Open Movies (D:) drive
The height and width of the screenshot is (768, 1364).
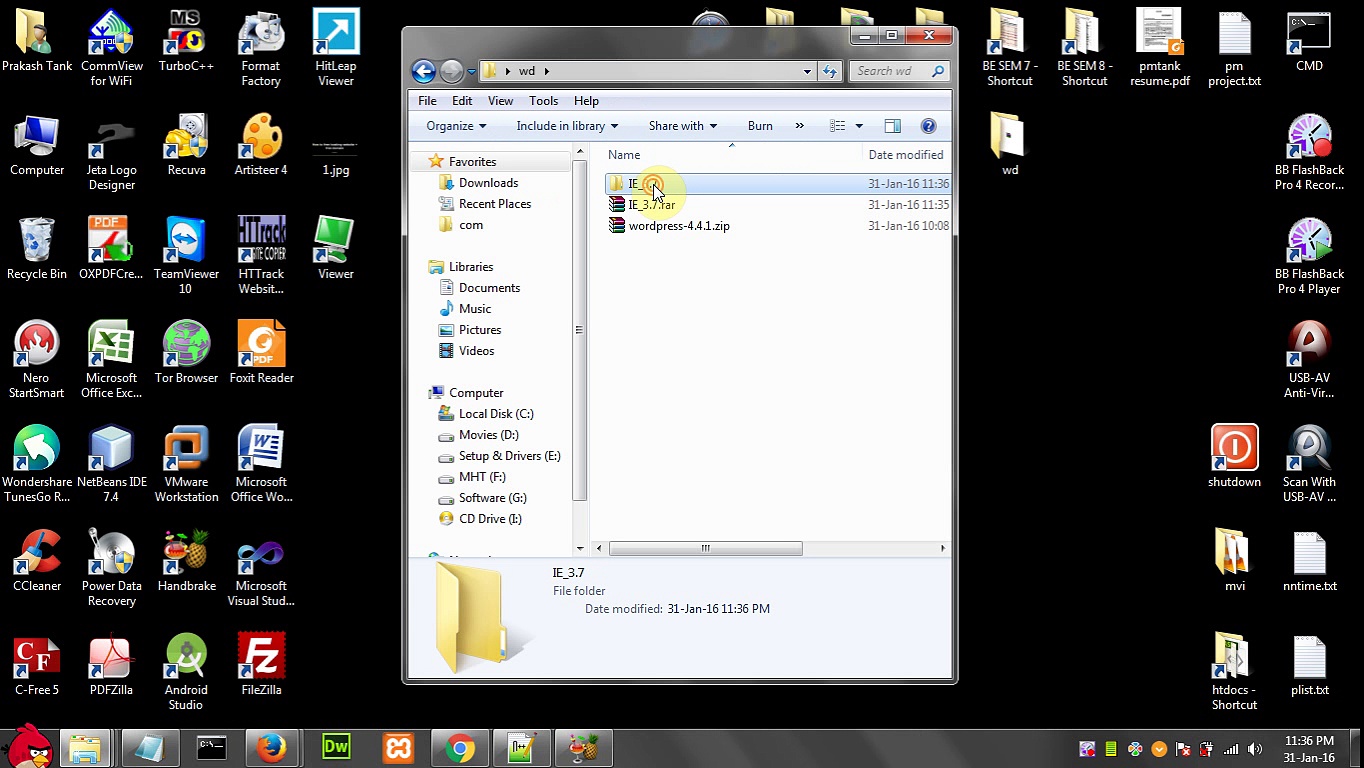pyautogui.click(x=488, y=435)
